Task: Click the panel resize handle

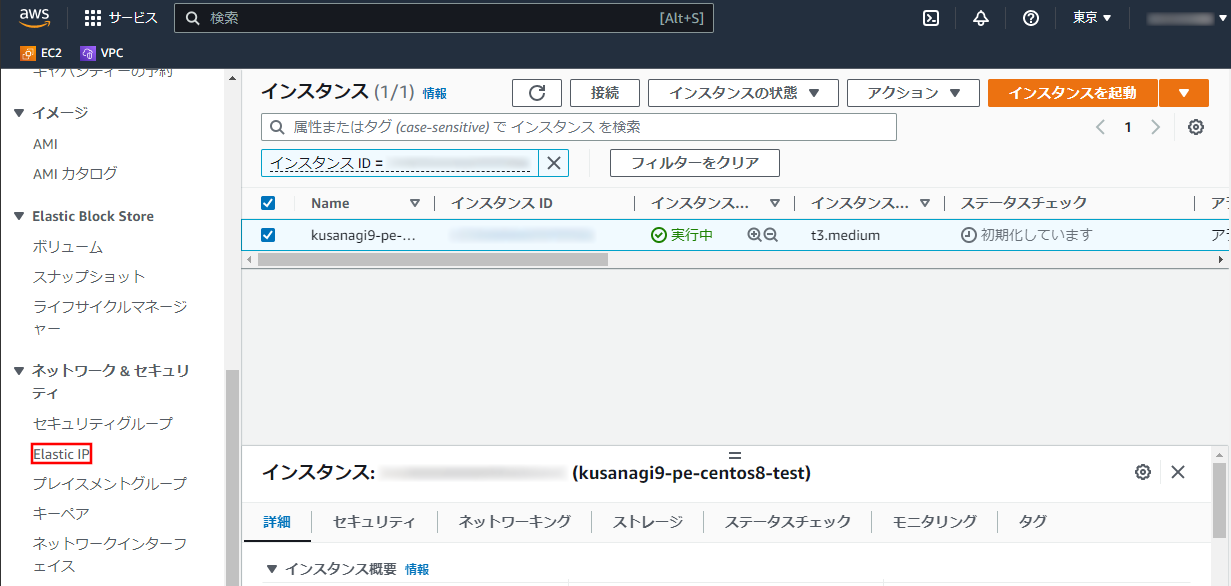Action: tap(735, 456)
